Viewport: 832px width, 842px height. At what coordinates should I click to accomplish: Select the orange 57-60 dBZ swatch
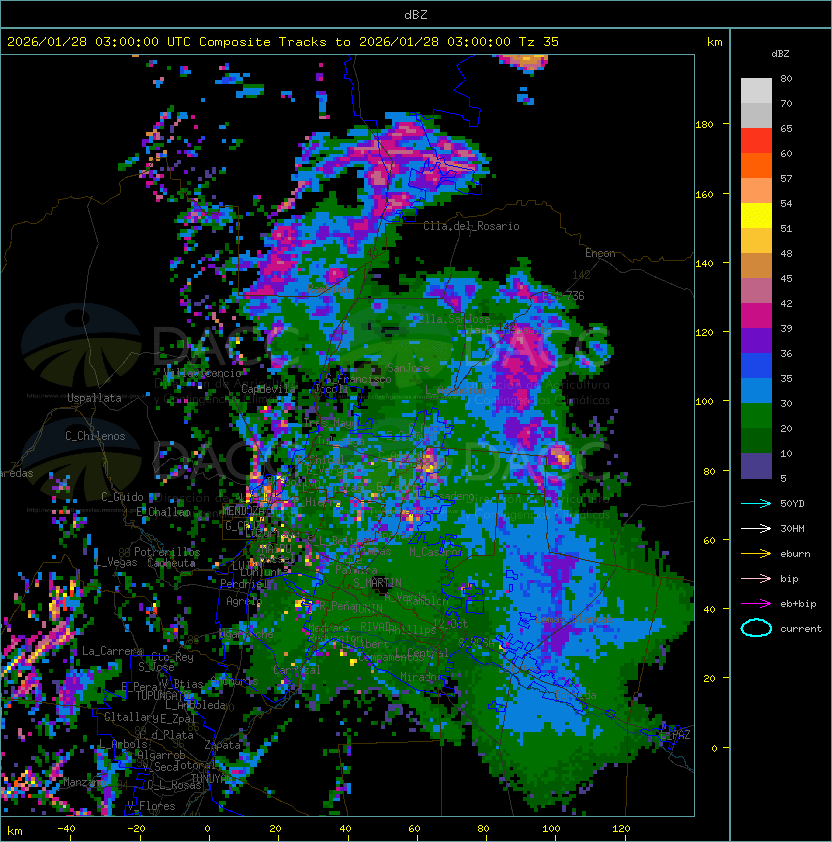tap(756, 165)
